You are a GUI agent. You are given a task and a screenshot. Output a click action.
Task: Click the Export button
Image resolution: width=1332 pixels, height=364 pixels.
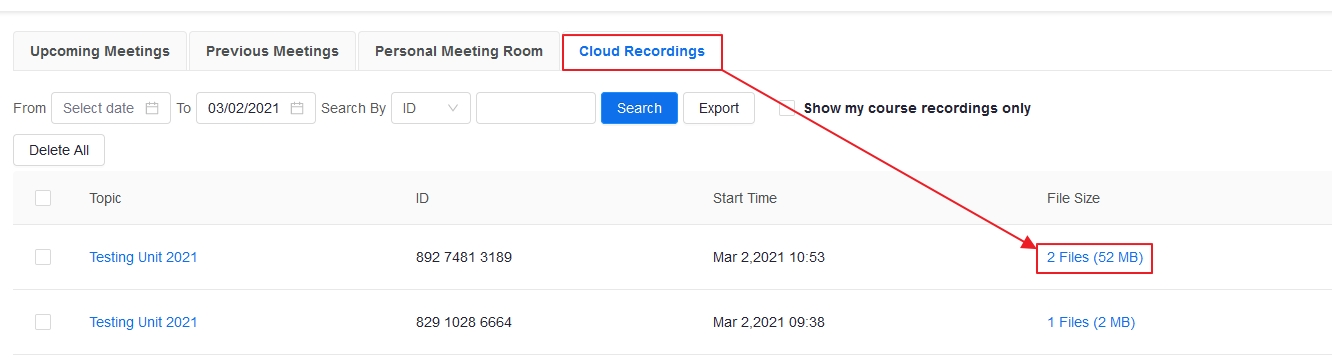coord(719,108)
